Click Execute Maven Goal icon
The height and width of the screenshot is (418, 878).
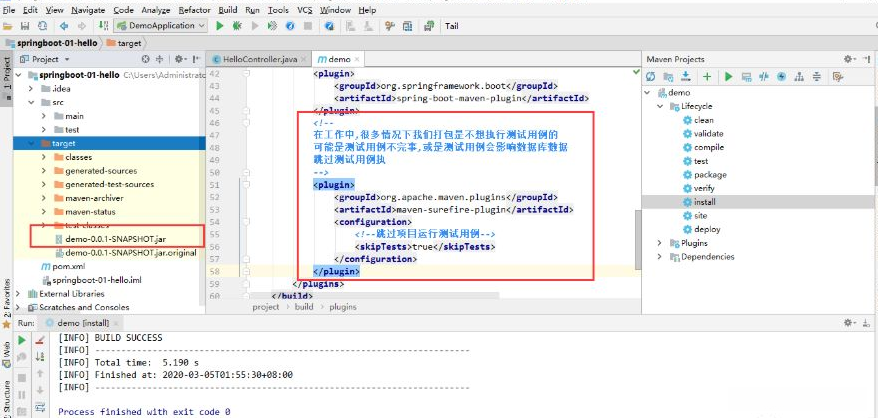click(746, 77)
